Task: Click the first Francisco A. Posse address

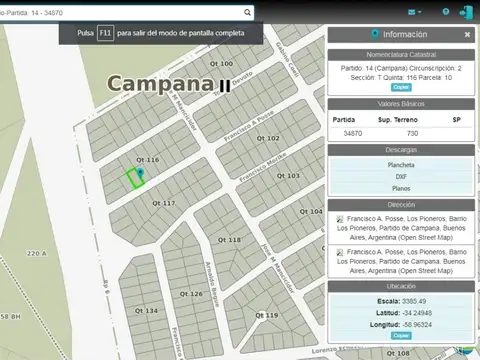Action: (x=401, y=228)
